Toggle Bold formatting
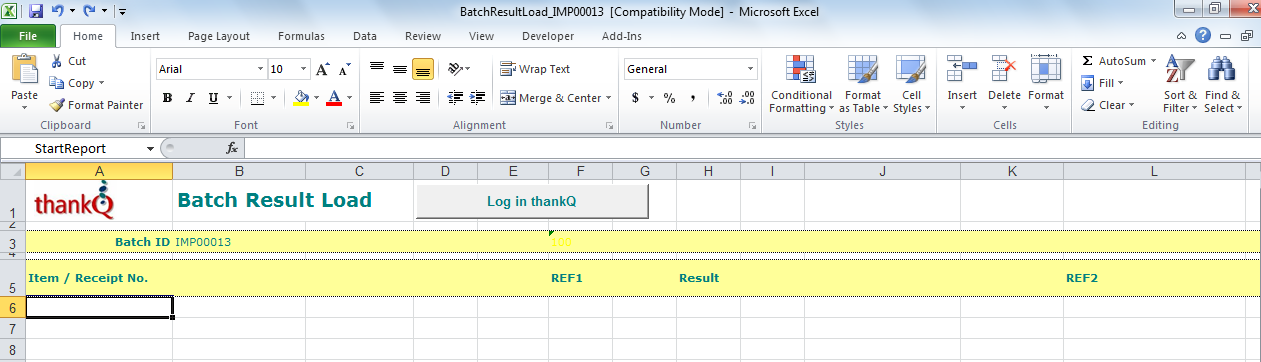 tap(167, 98)
